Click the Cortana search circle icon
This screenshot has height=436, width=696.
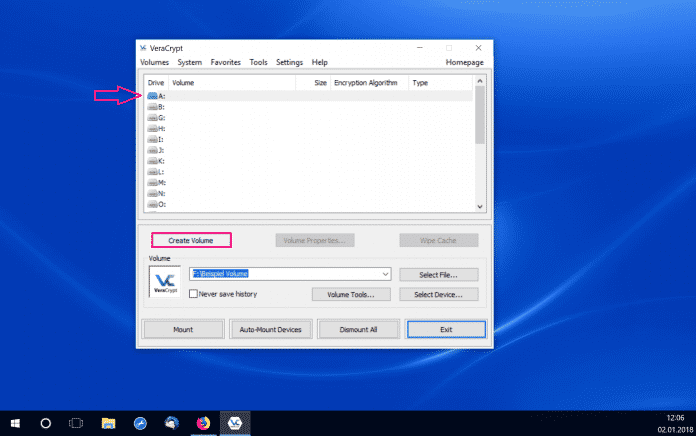click(45, 423)
